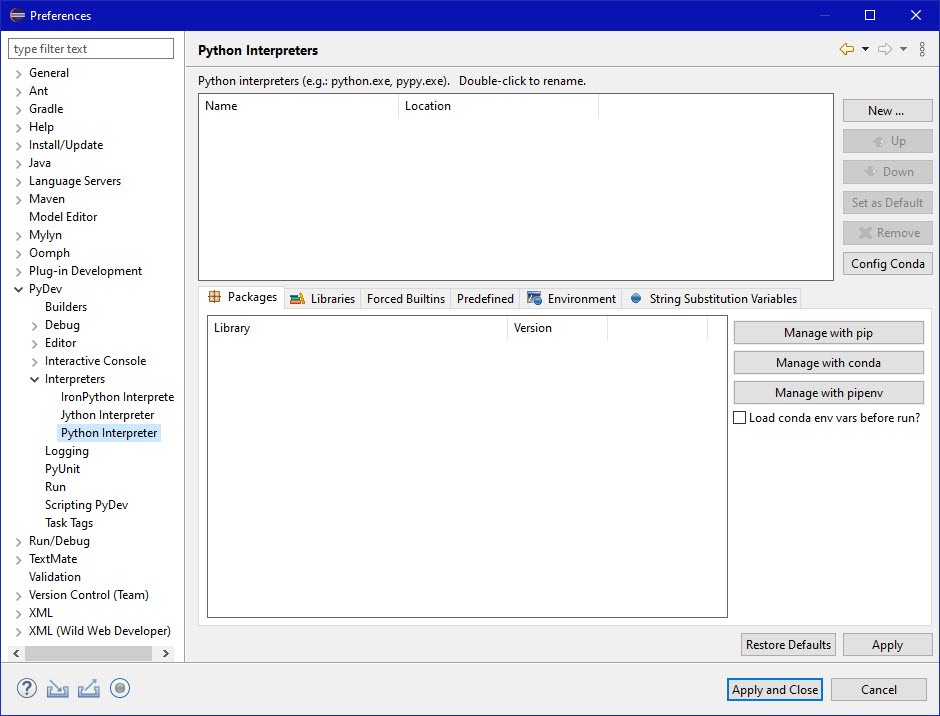Open the three-dot view menu icon

tap(922, 49)
